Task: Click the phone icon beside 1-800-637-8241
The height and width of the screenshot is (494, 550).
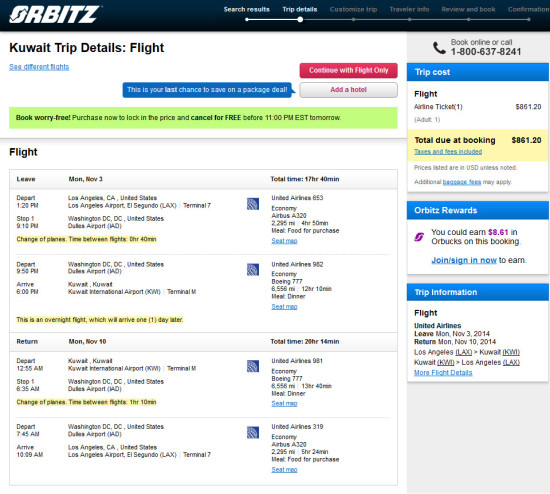Action: [439, 48]
